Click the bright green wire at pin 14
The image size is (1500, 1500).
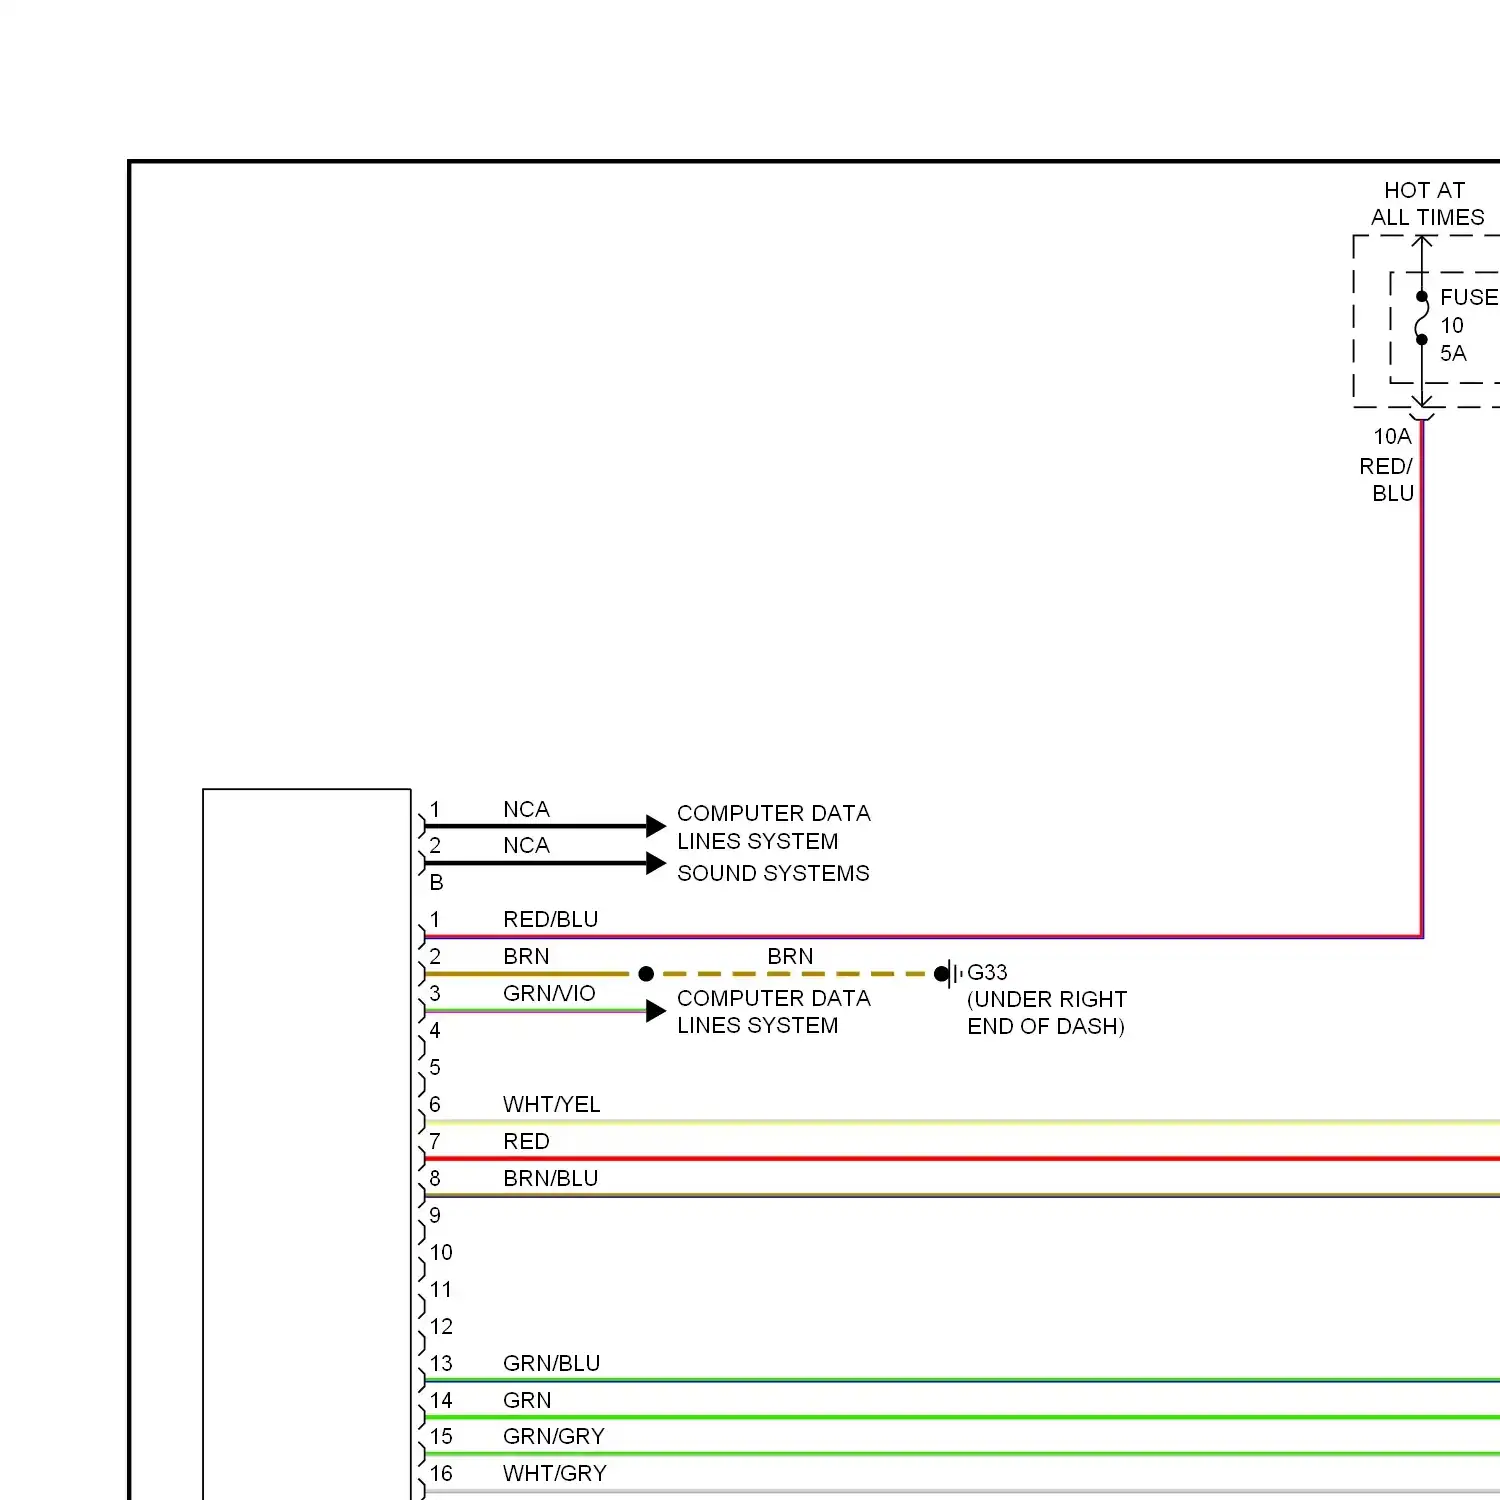click(x=962, y=1417)
